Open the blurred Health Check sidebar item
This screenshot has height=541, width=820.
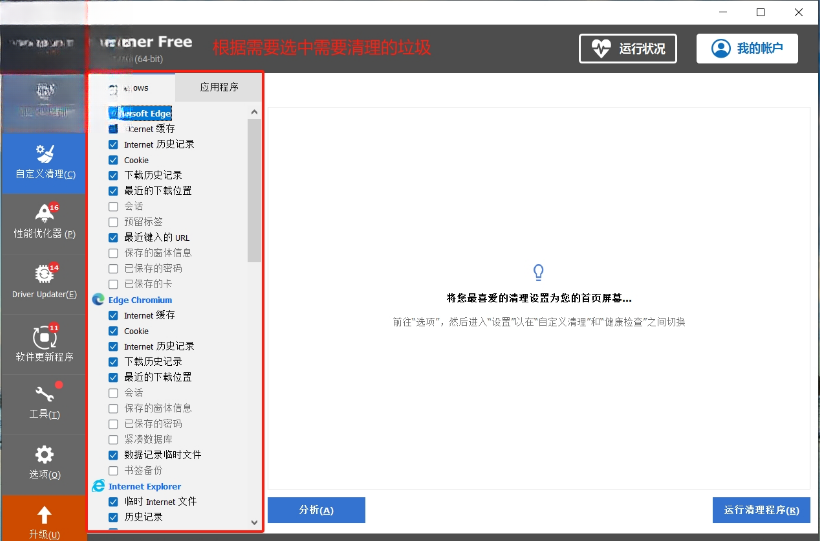coord(43,103)
